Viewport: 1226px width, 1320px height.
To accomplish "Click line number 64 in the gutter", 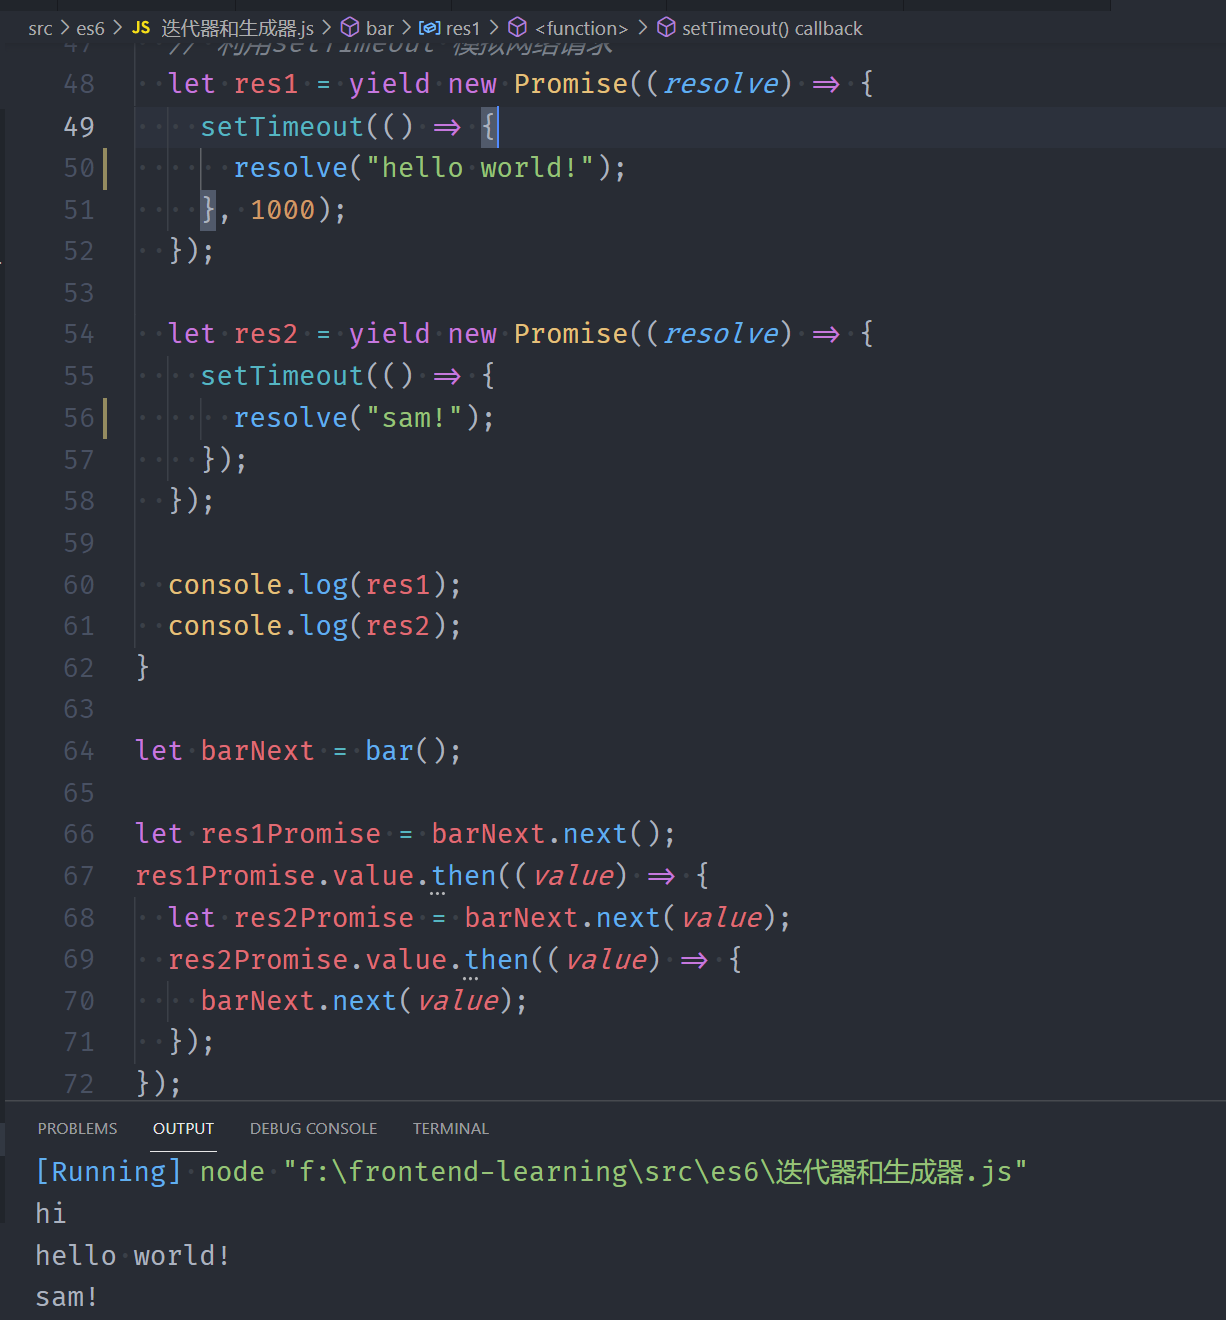I will 79,751.
